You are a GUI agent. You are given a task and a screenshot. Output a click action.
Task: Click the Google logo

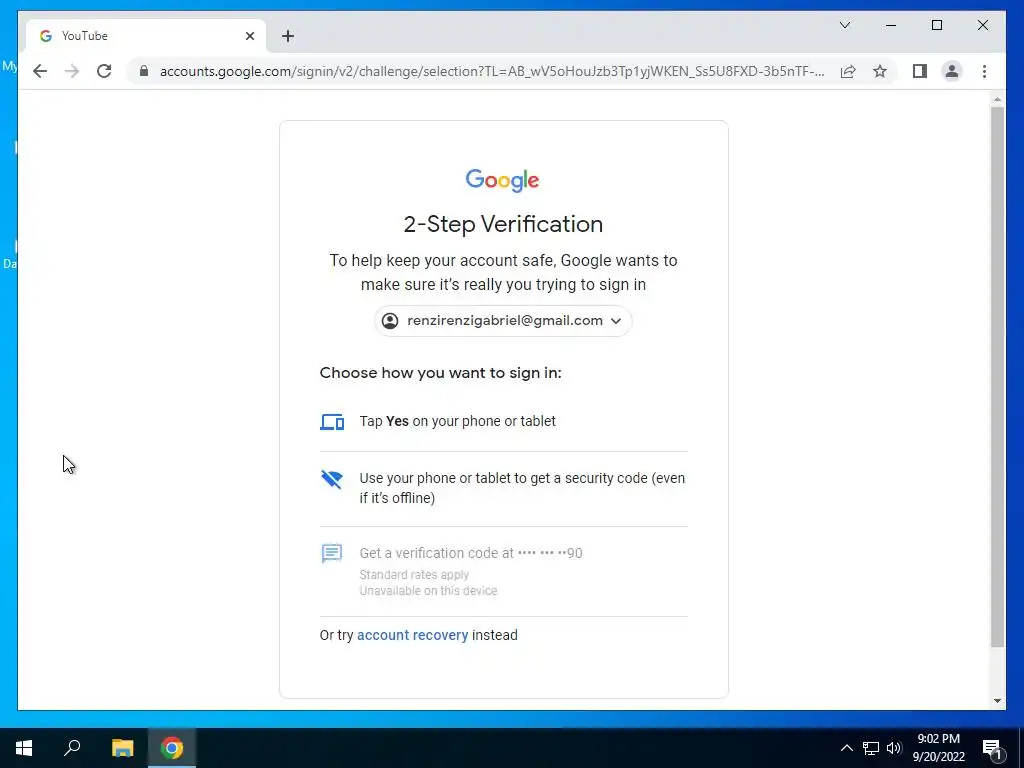502,180
